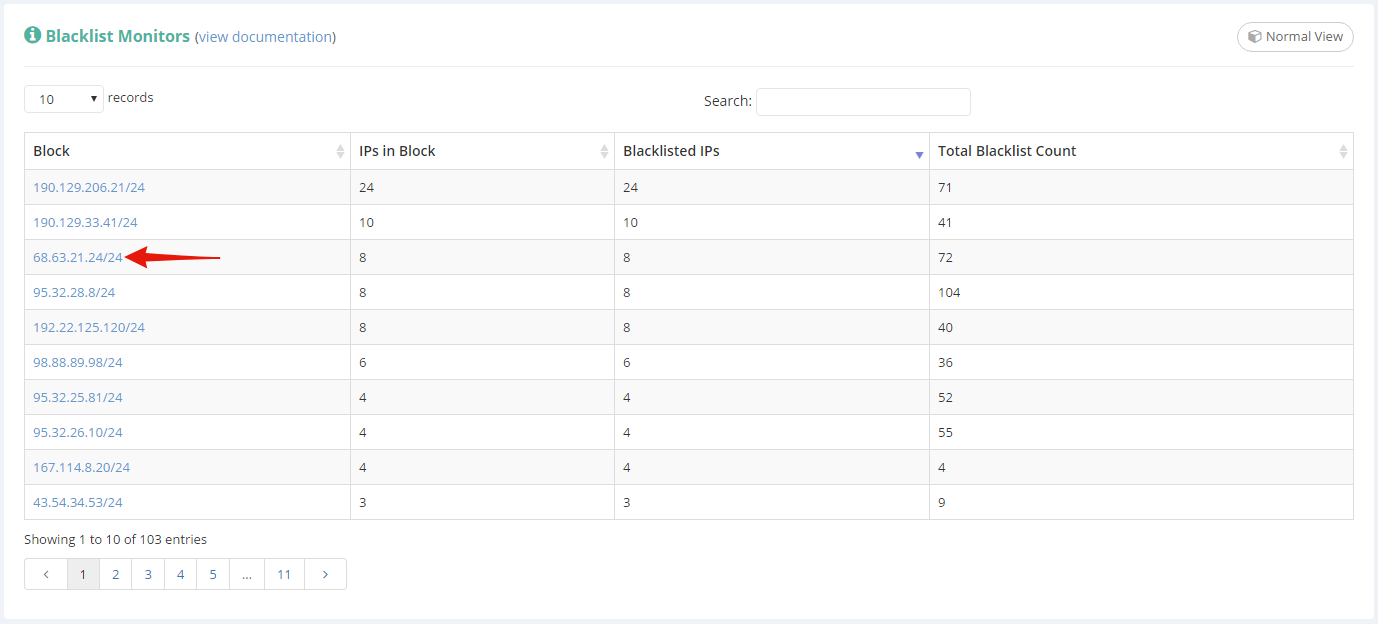The image size is (1378, 624).
Task: Toggle Blacklisted IPs sort direction arrow
Action: click(919, 154)
